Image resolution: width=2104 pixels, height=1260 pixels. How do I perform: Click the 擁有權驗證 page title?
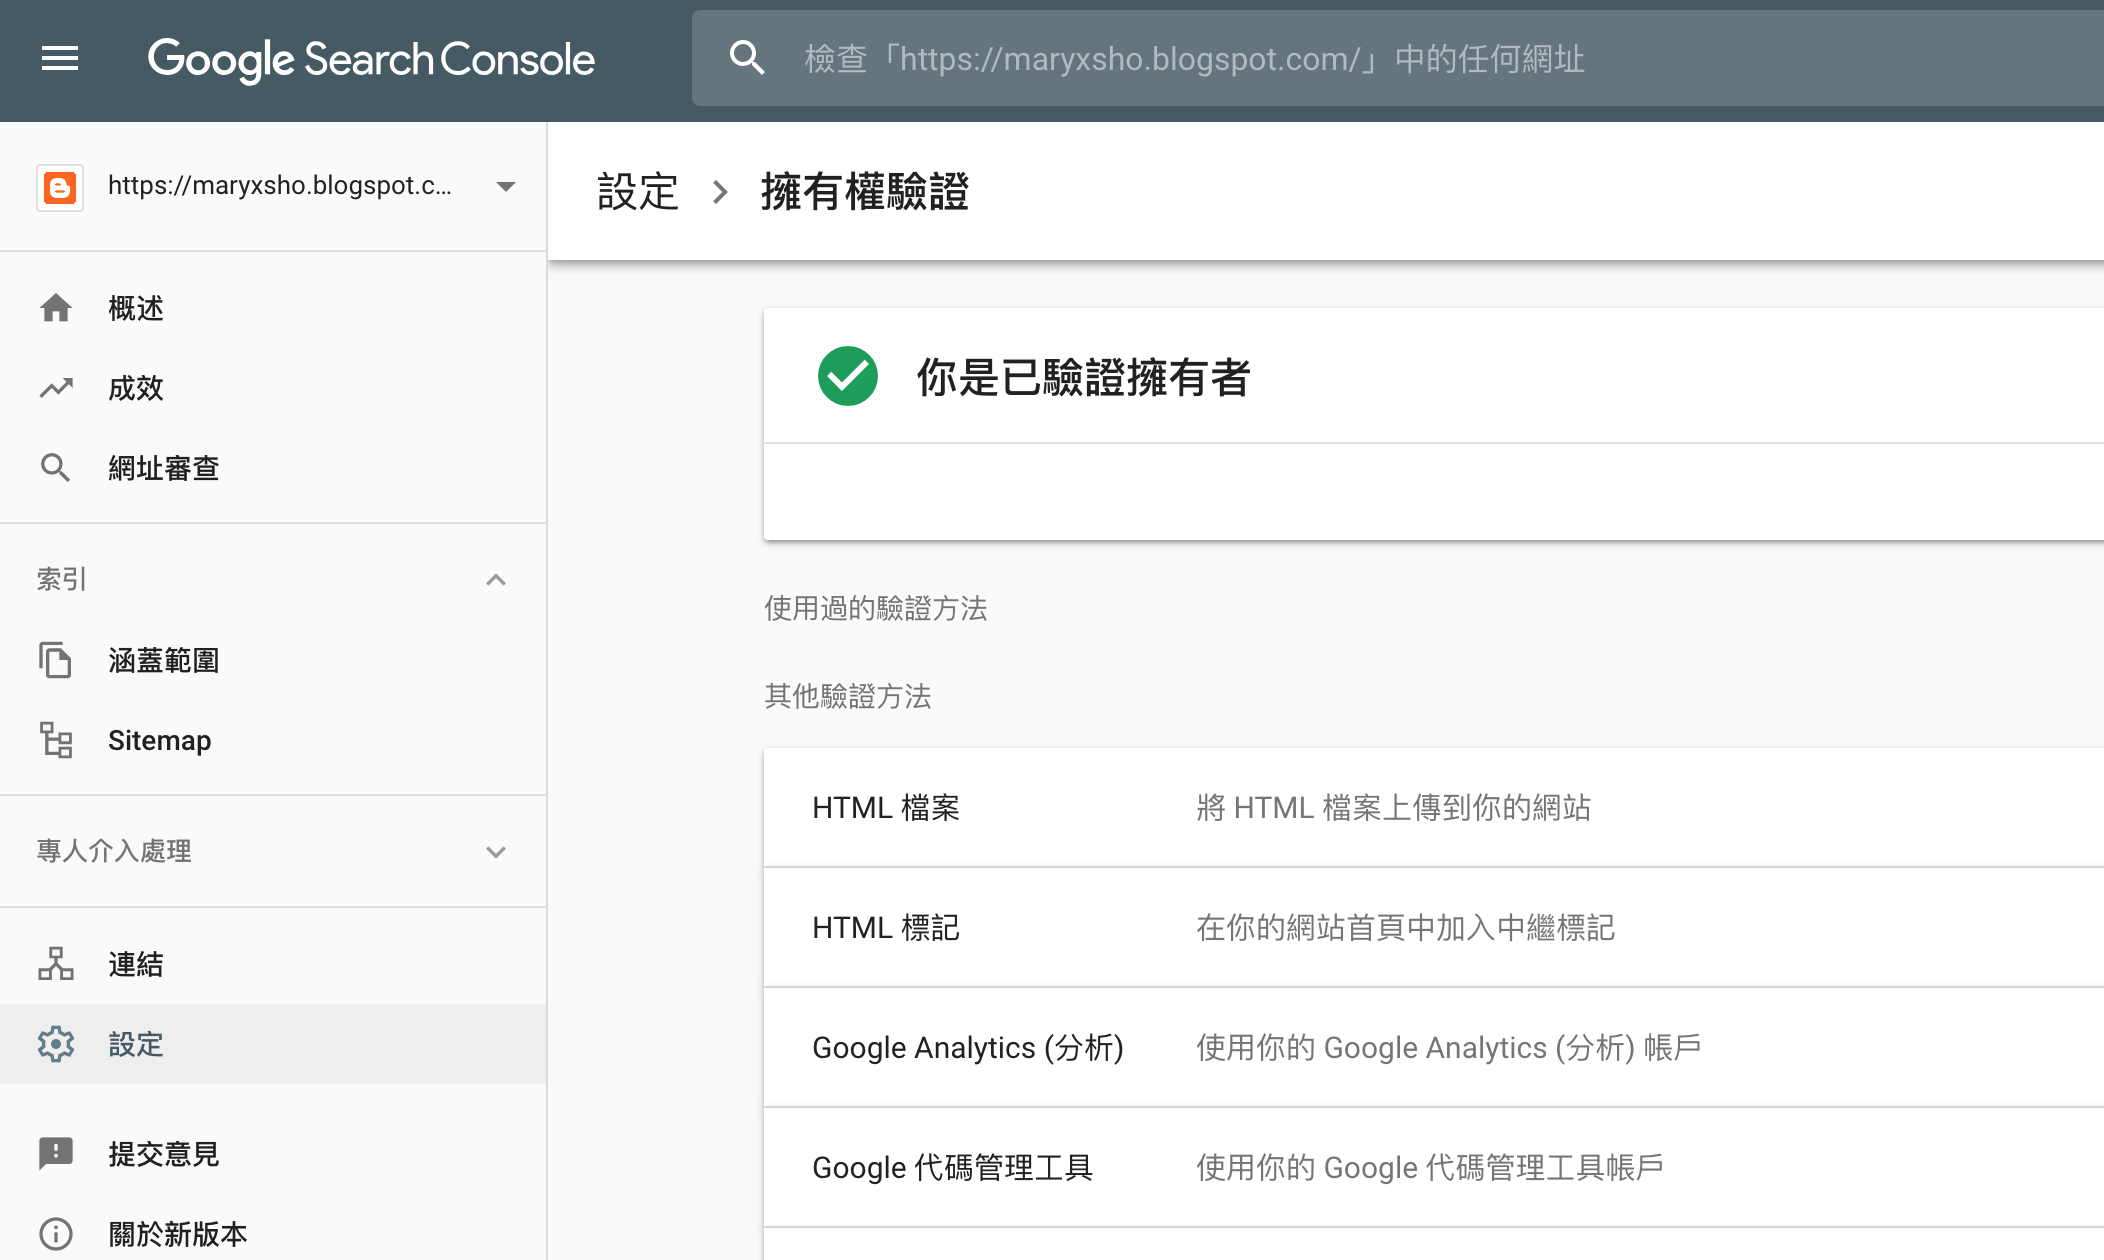(865, 191)
